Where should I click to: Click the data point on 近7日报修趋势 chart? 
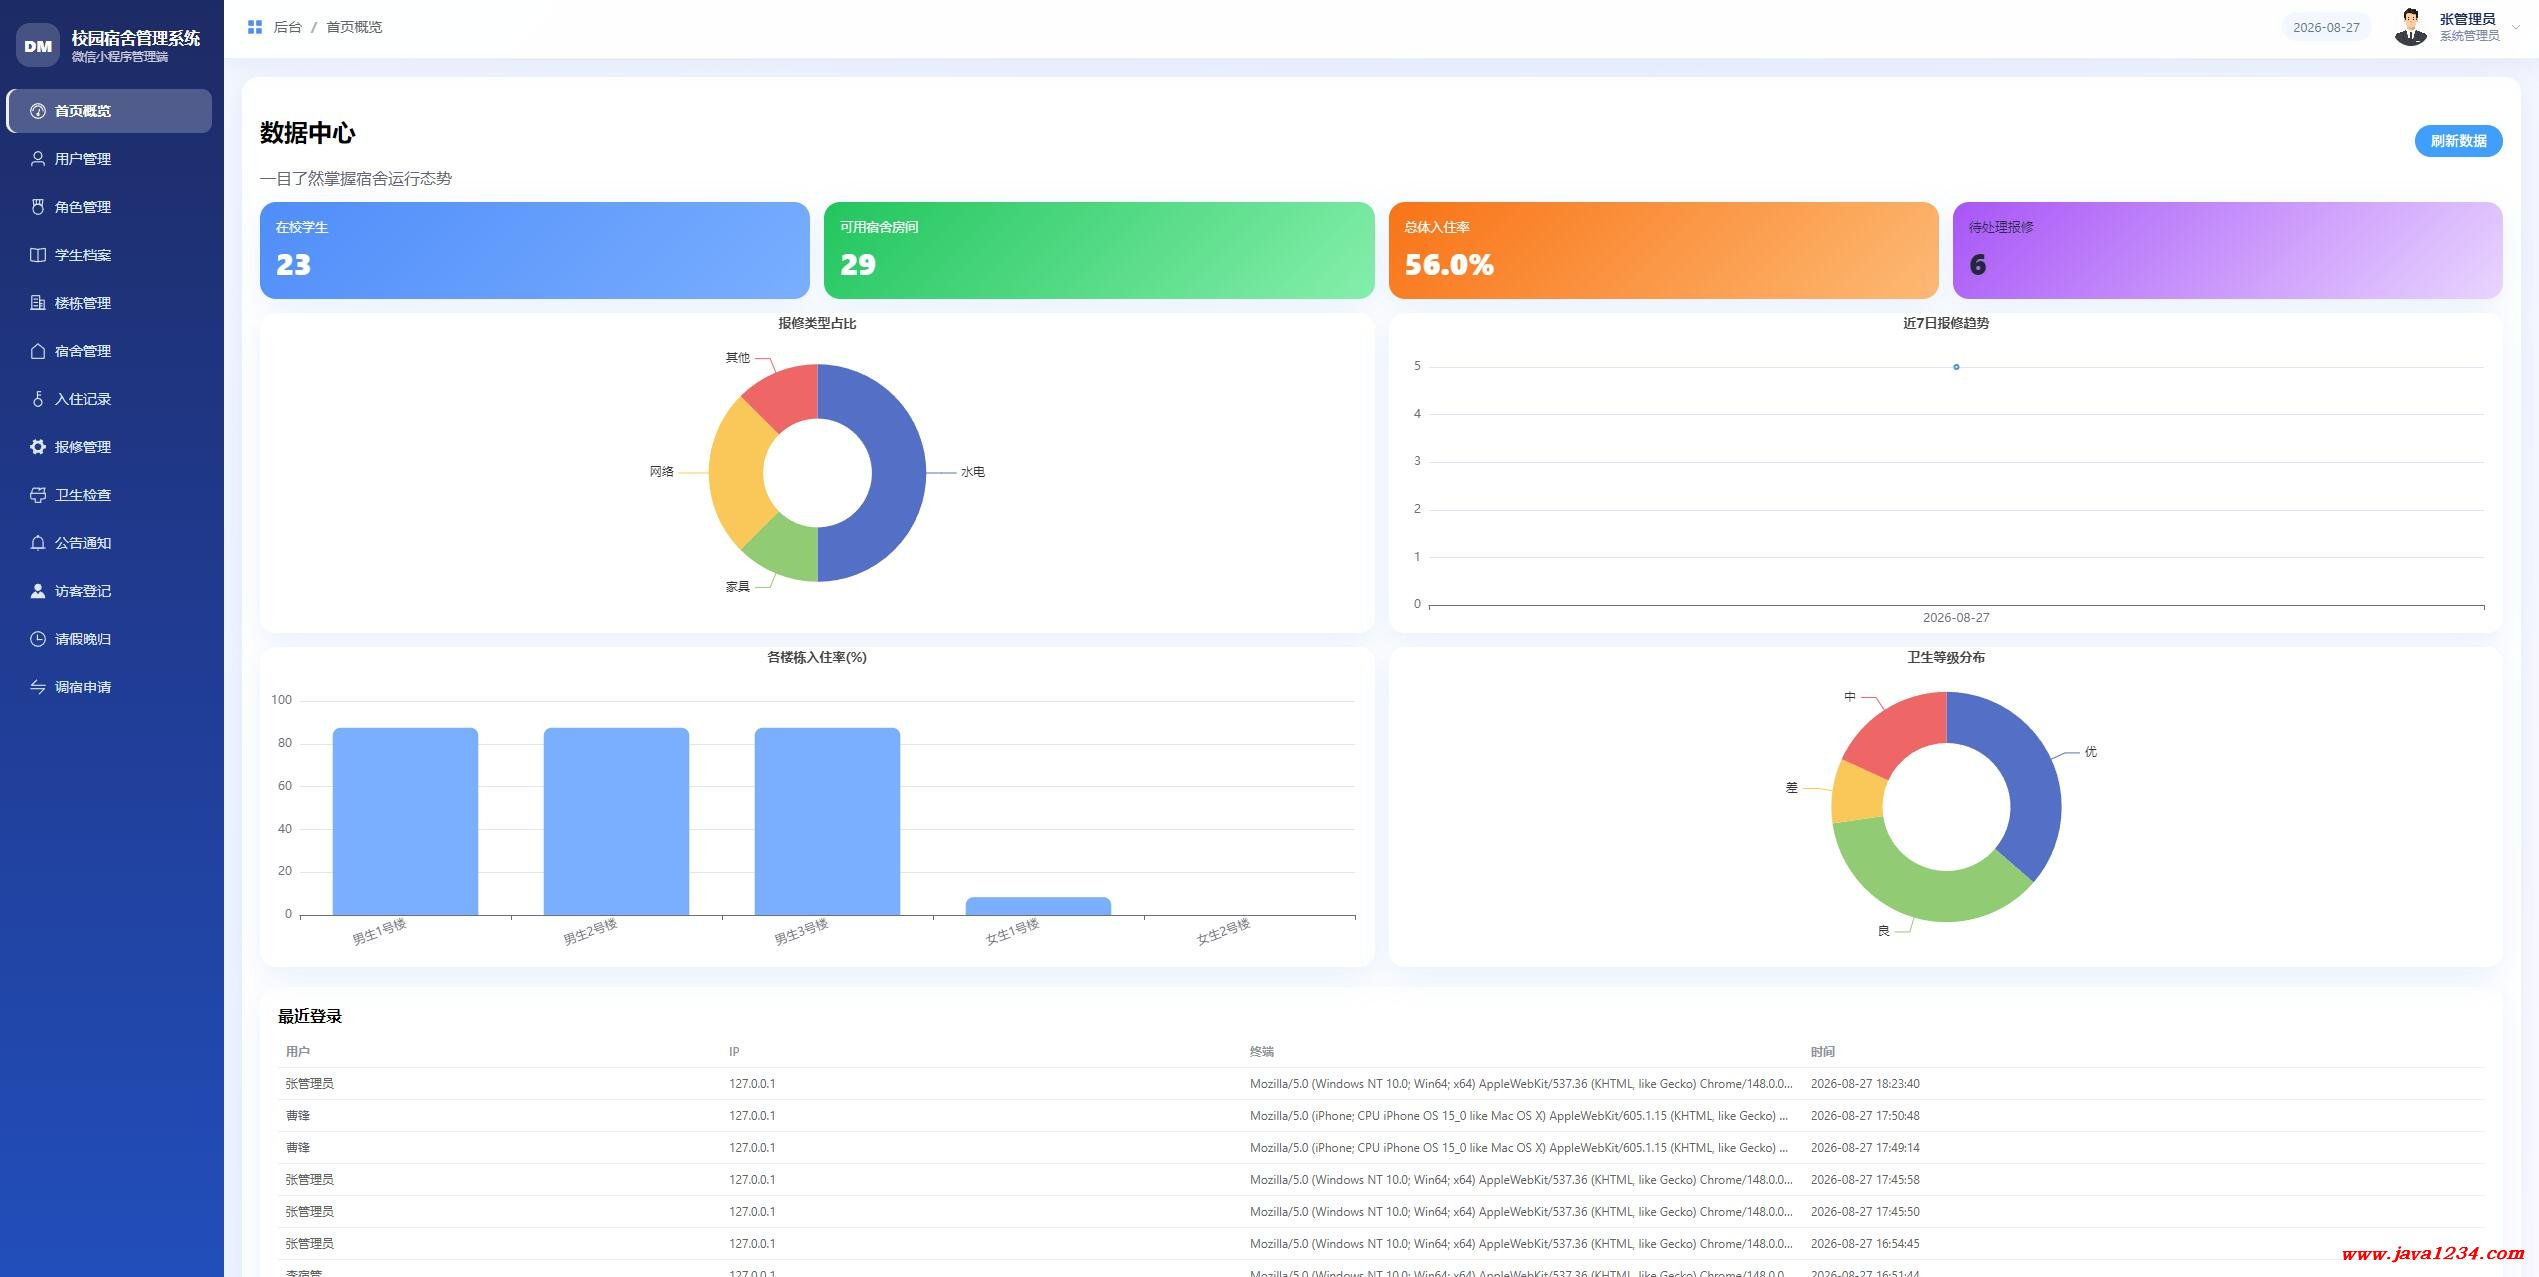tap(1956, 367)
